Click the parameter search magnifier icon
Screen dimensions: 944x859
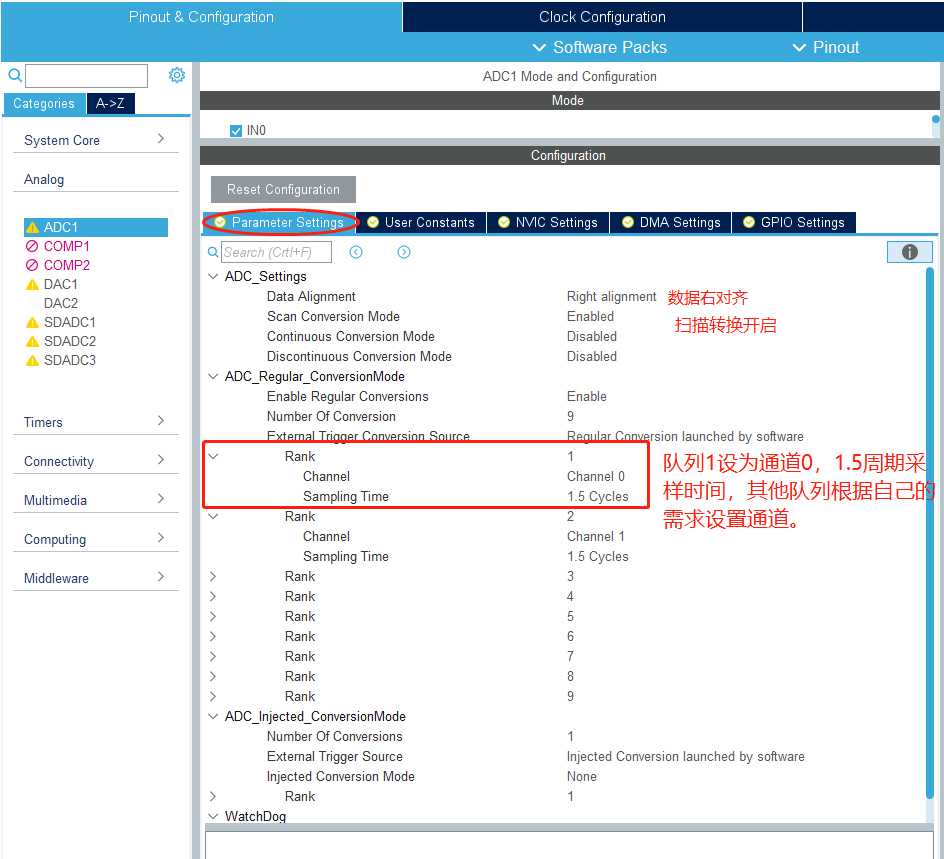213,252
